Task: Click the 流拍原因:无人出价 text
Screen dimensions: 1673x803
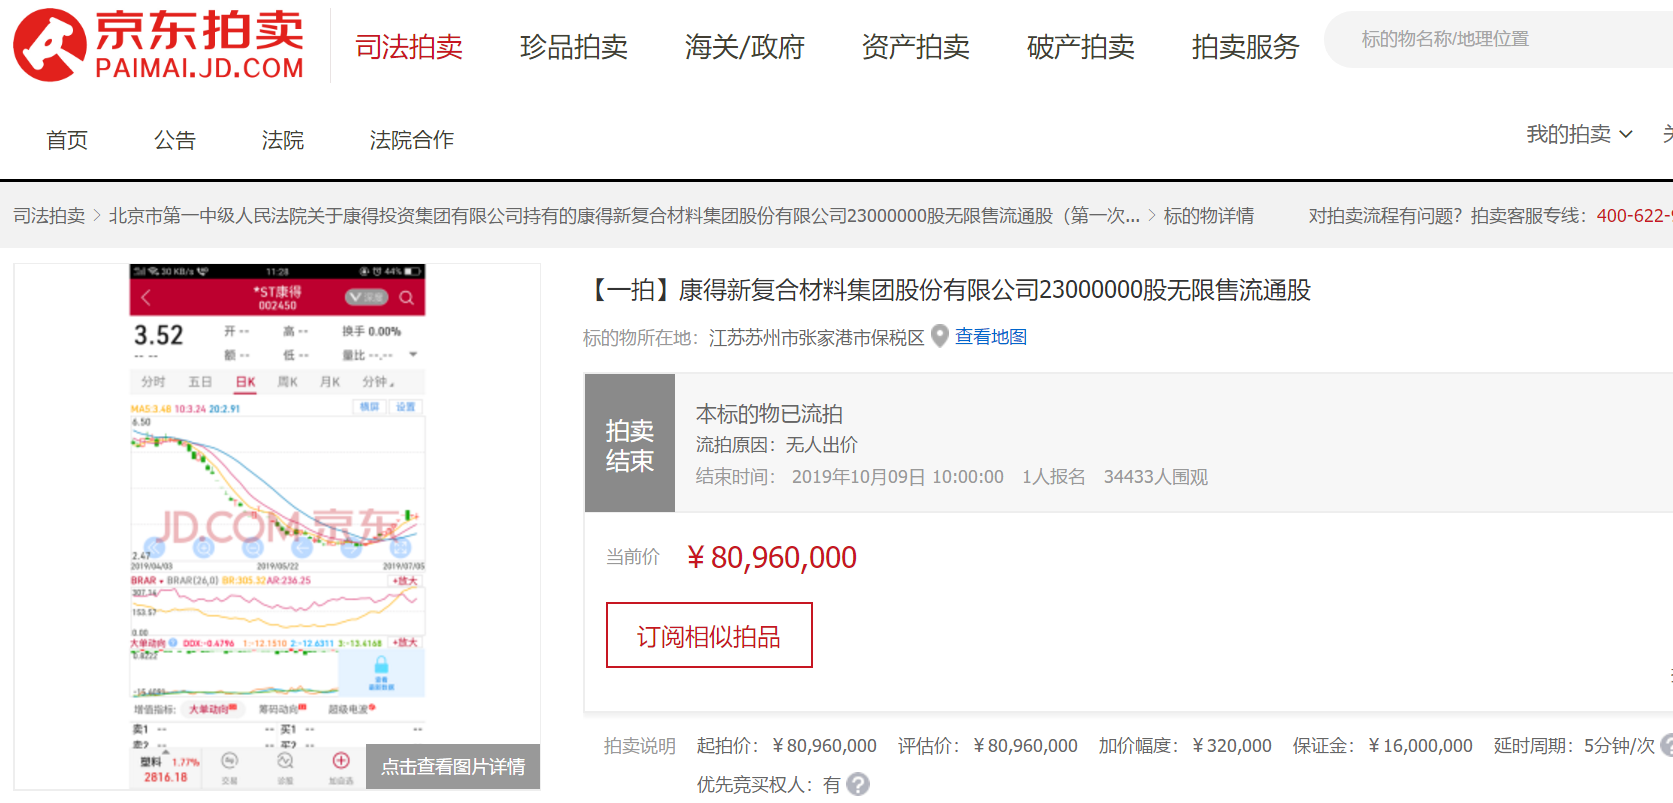Action: coord(777,445)
